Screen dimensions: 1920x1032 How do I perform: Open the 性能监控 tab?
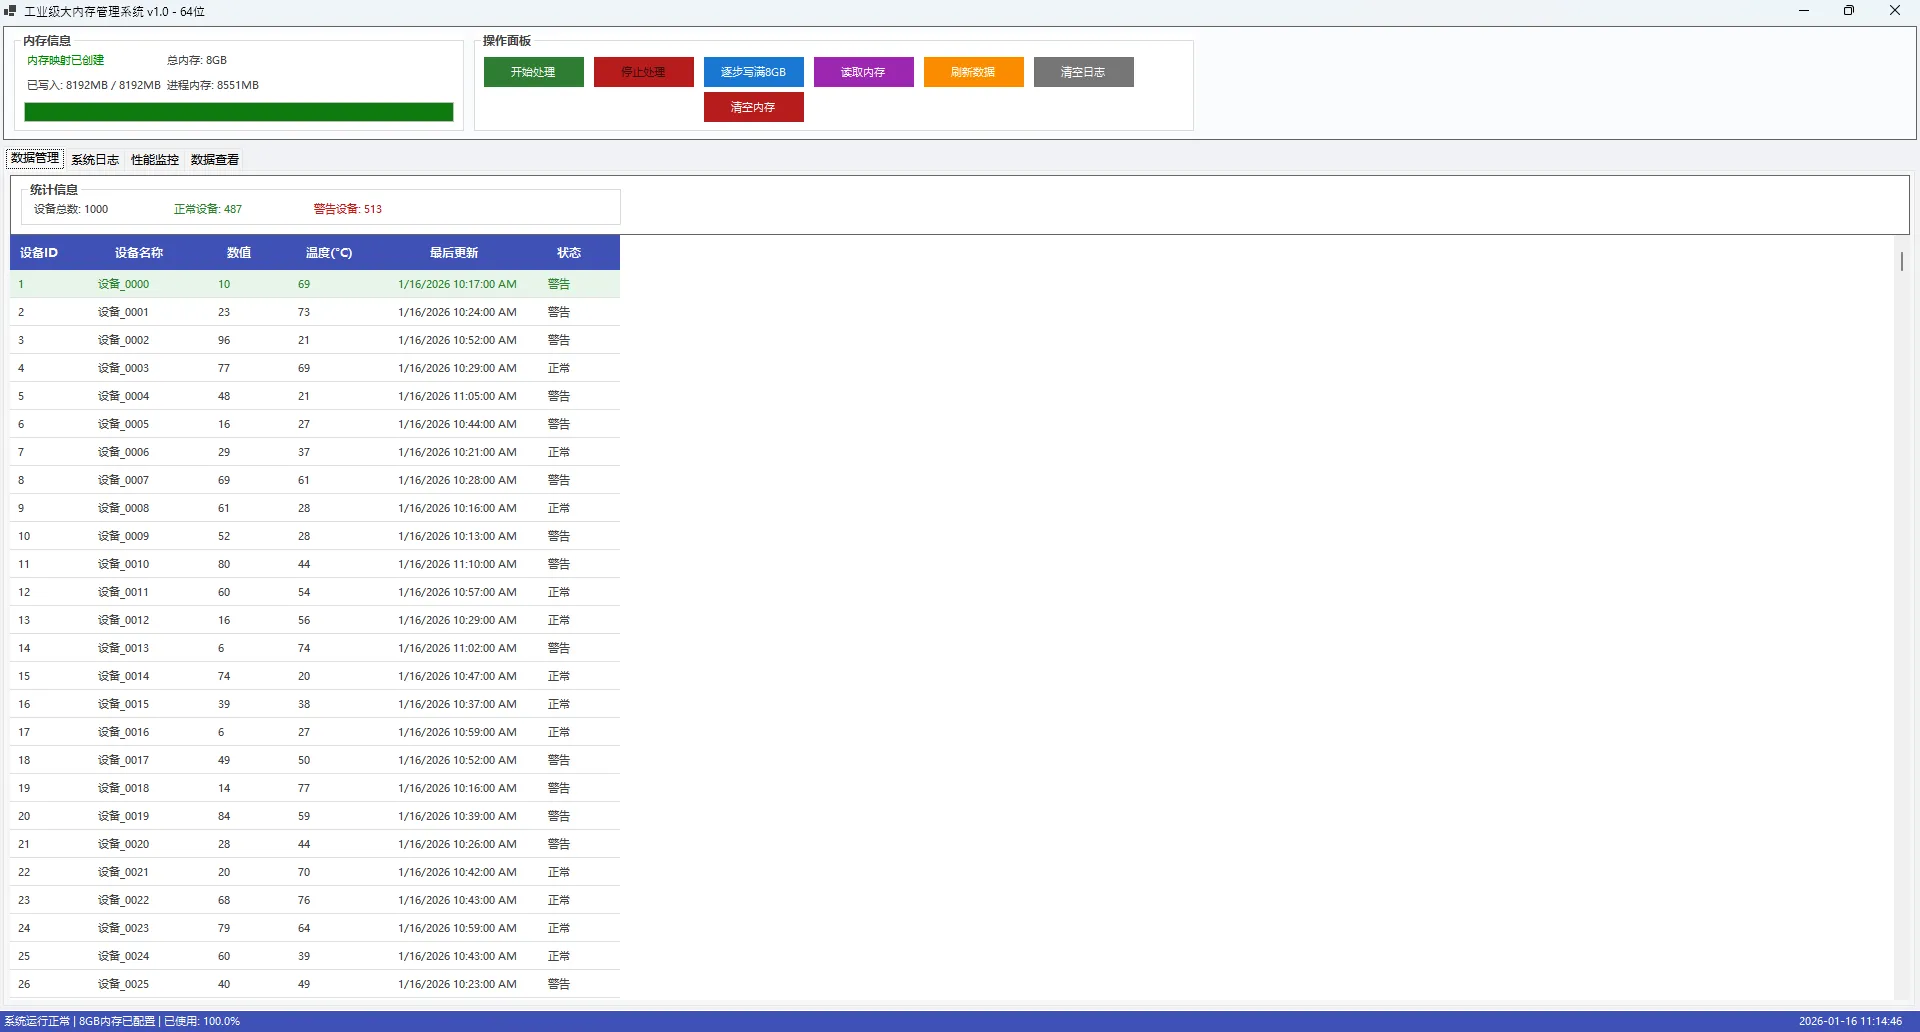coord(155,160)
